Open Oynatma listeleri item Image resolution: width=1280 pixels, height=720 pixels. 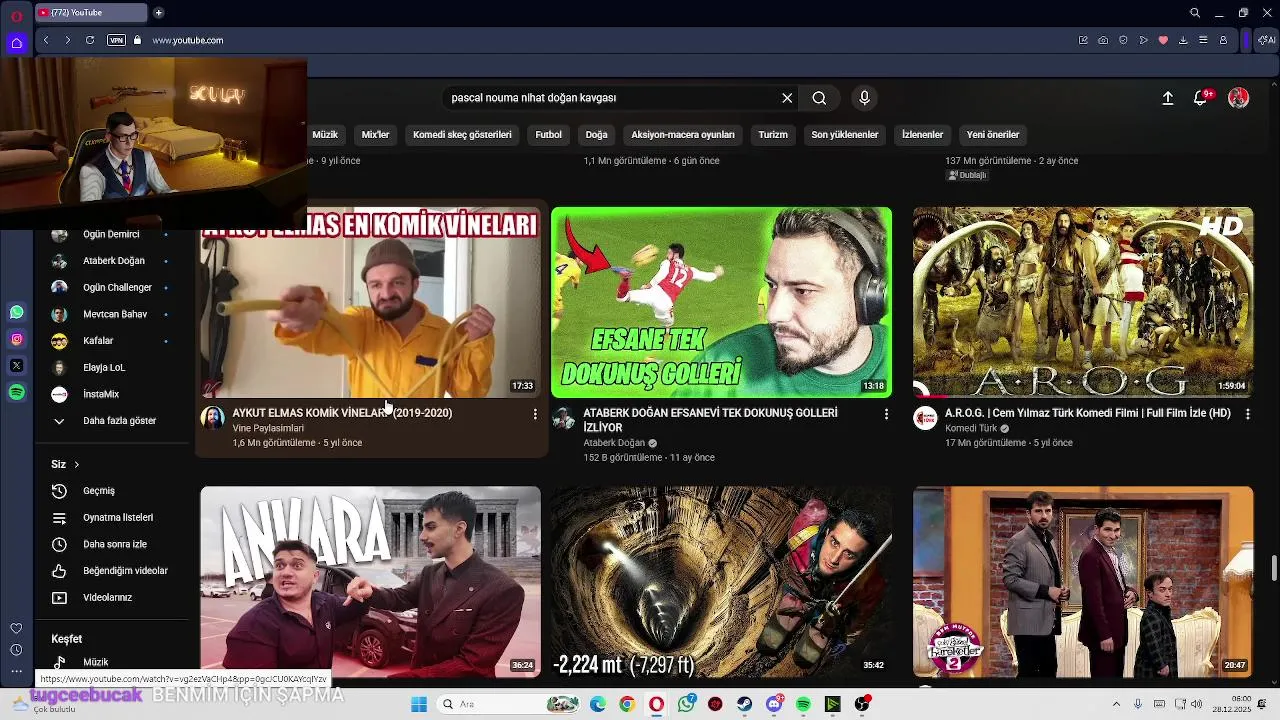point(112,518)
